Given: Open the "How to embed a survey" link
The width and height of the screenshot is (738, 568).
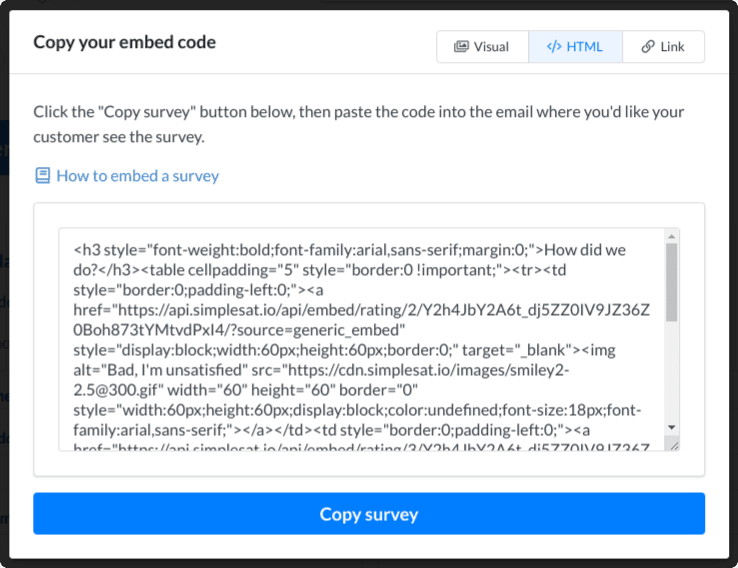Looking at the screenshot, I should point(137,176).
